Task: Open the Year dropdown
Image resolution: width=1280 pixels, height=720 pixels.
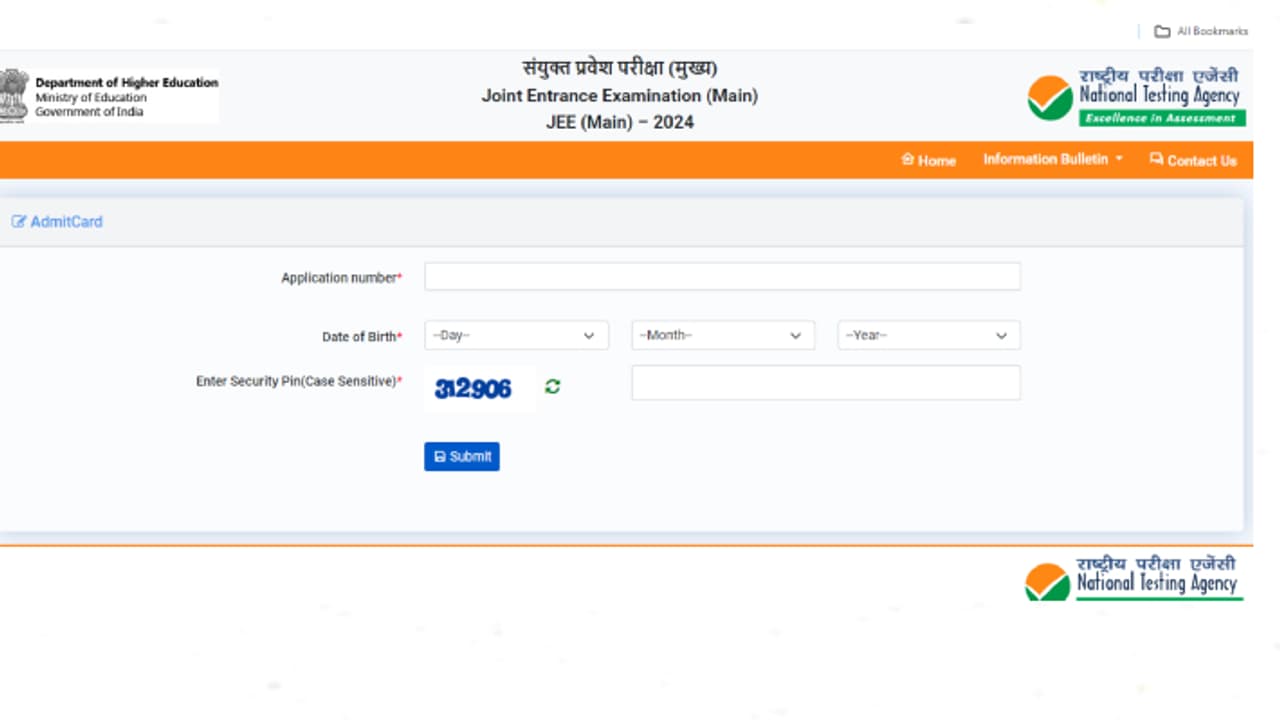Action: point(928,335)
